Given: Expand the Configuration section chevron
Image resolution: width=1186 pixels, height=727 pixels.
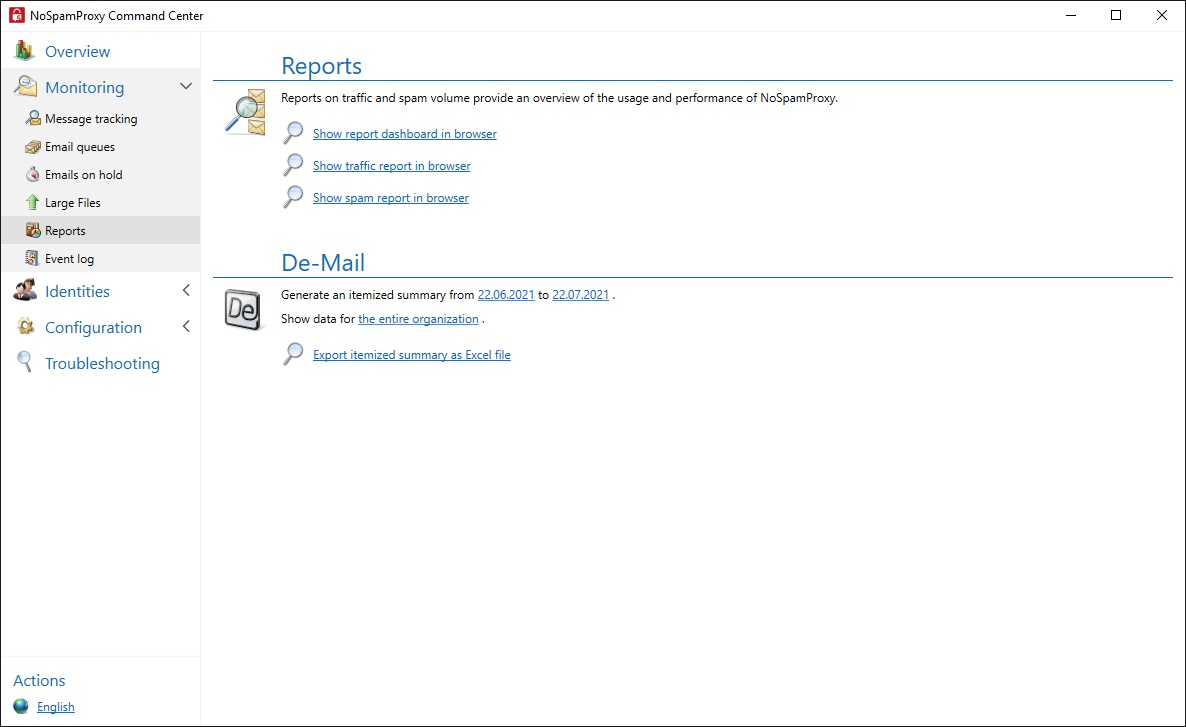Looking at the screenshot, I should [186, 326].
